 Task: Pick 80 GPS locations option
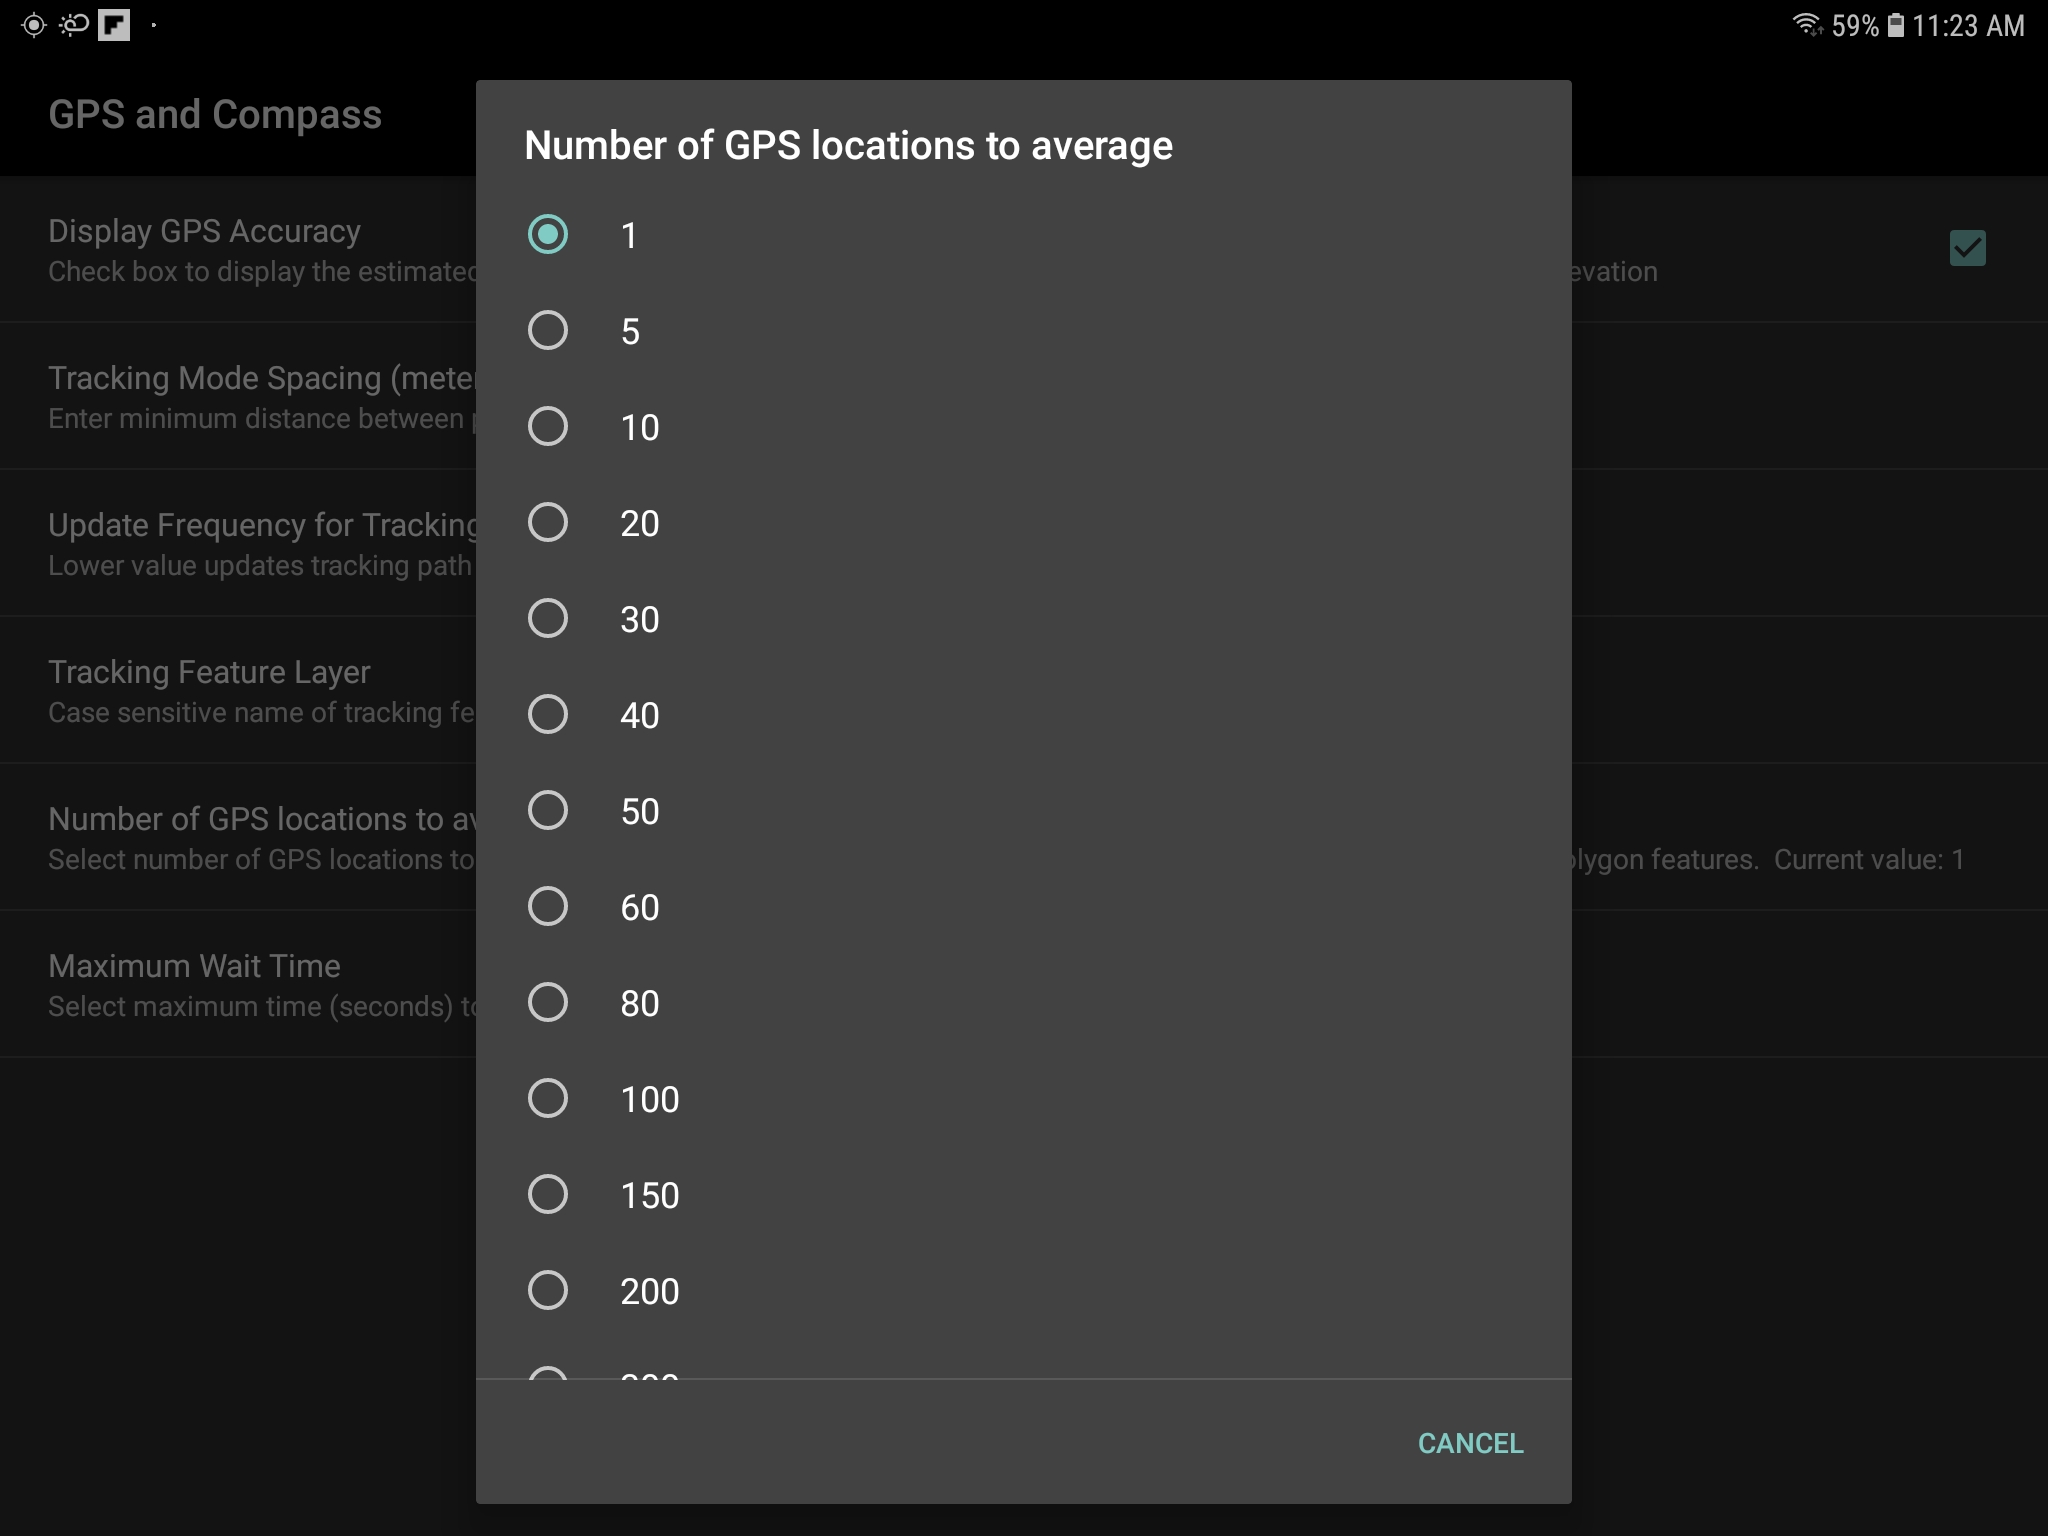(548, 1003)
